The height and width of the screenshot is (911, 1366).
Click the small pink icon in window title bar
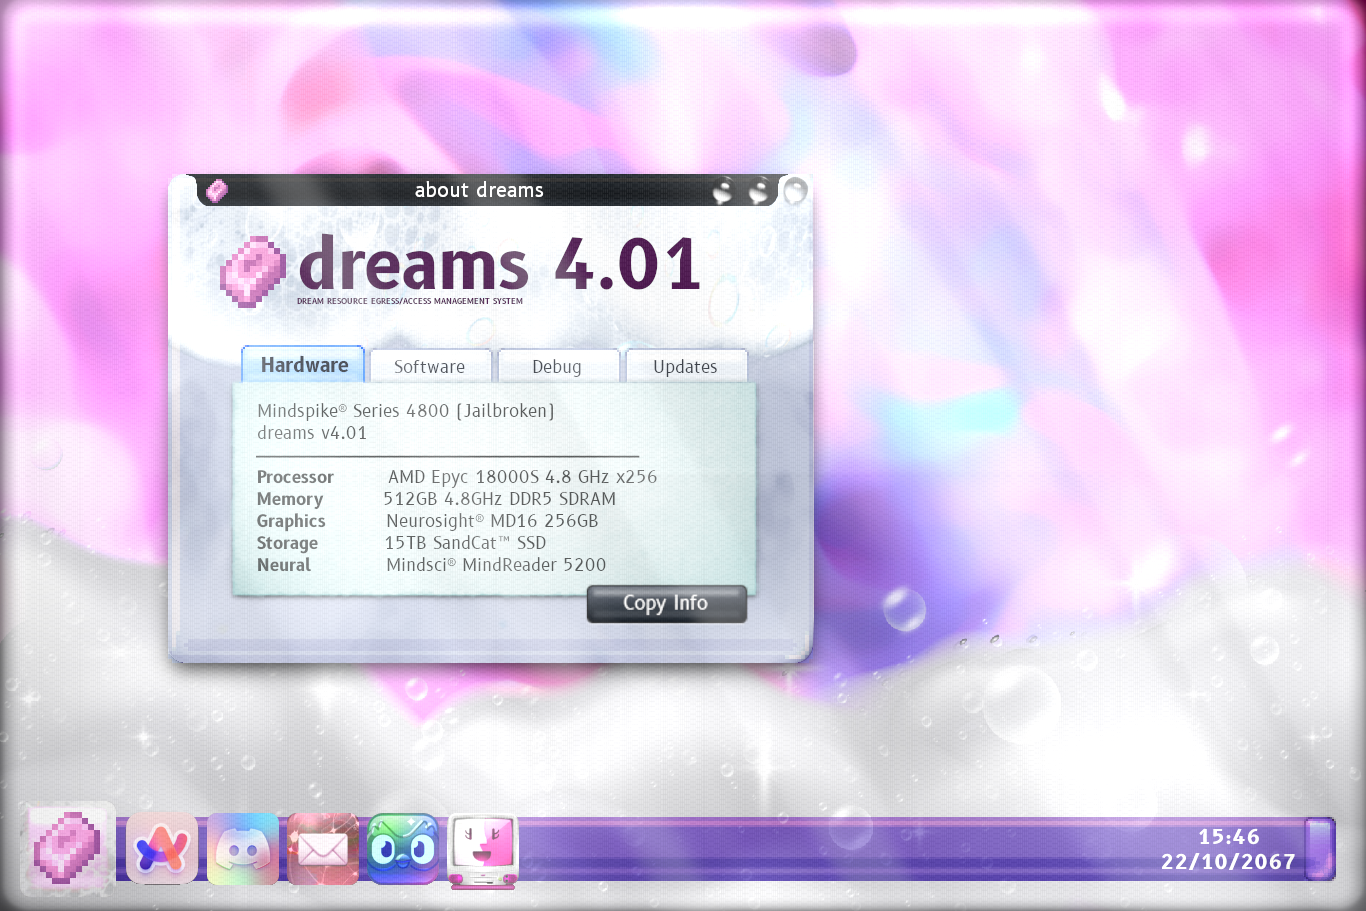[217, 190]
